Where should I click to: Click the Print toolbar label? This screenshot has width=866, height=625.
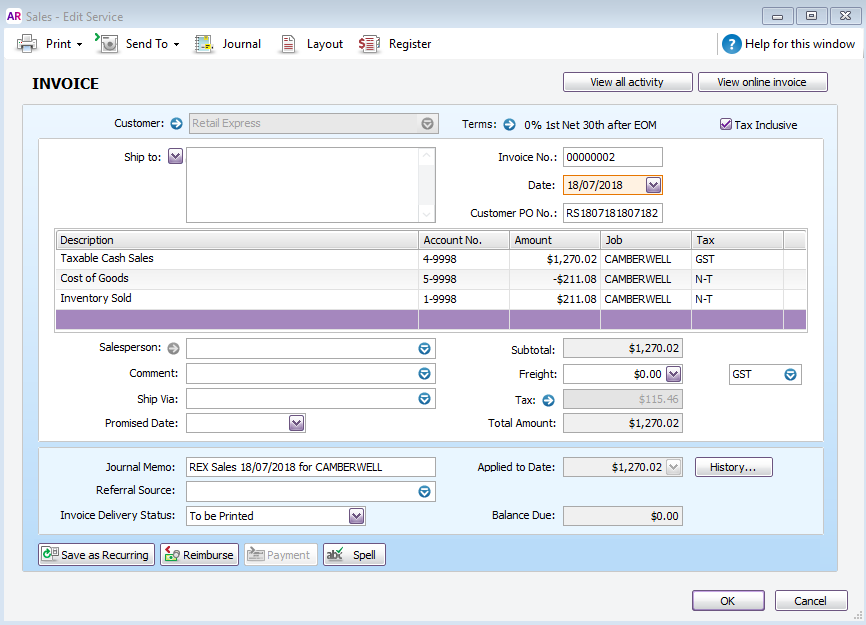click(x=59, y=44)
